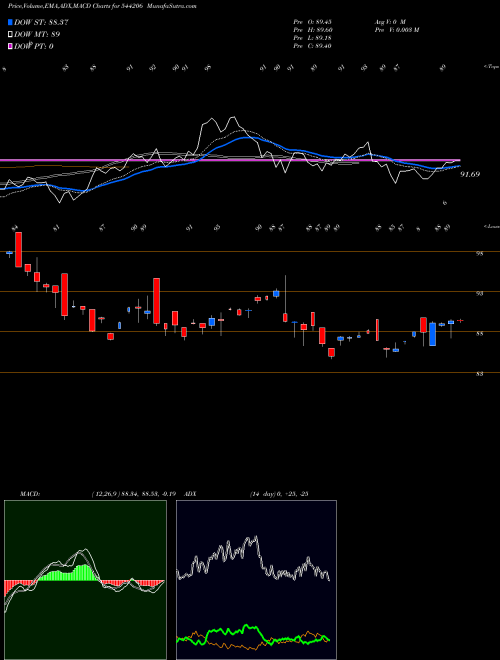
Task: Click the 'Avg V: 0 M' volume text
Action: (x=389, y=22)
